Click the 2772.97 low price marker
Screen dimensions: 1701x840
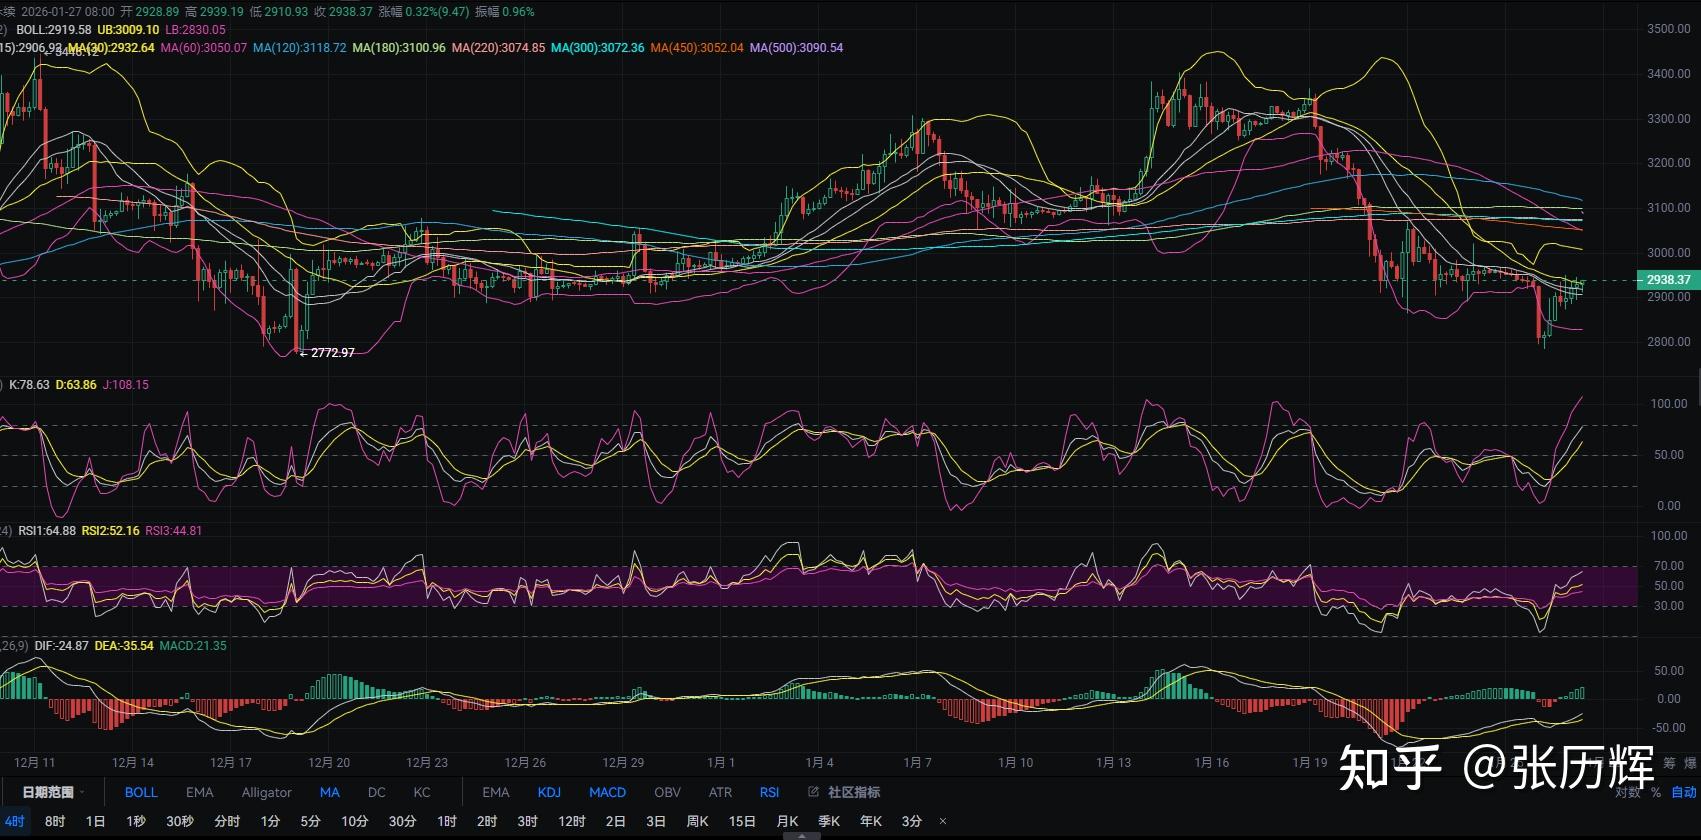click(x=332, y=353)
